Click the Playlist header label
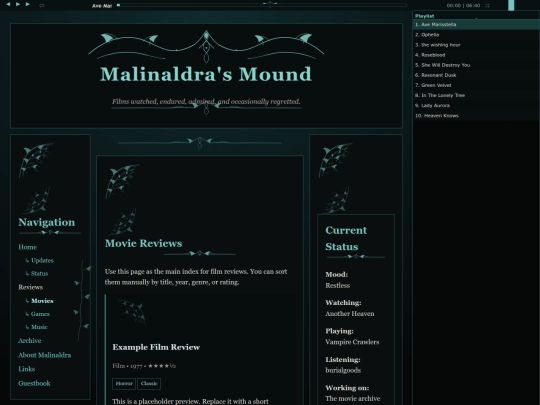The image size is (540, 405). 424,16
